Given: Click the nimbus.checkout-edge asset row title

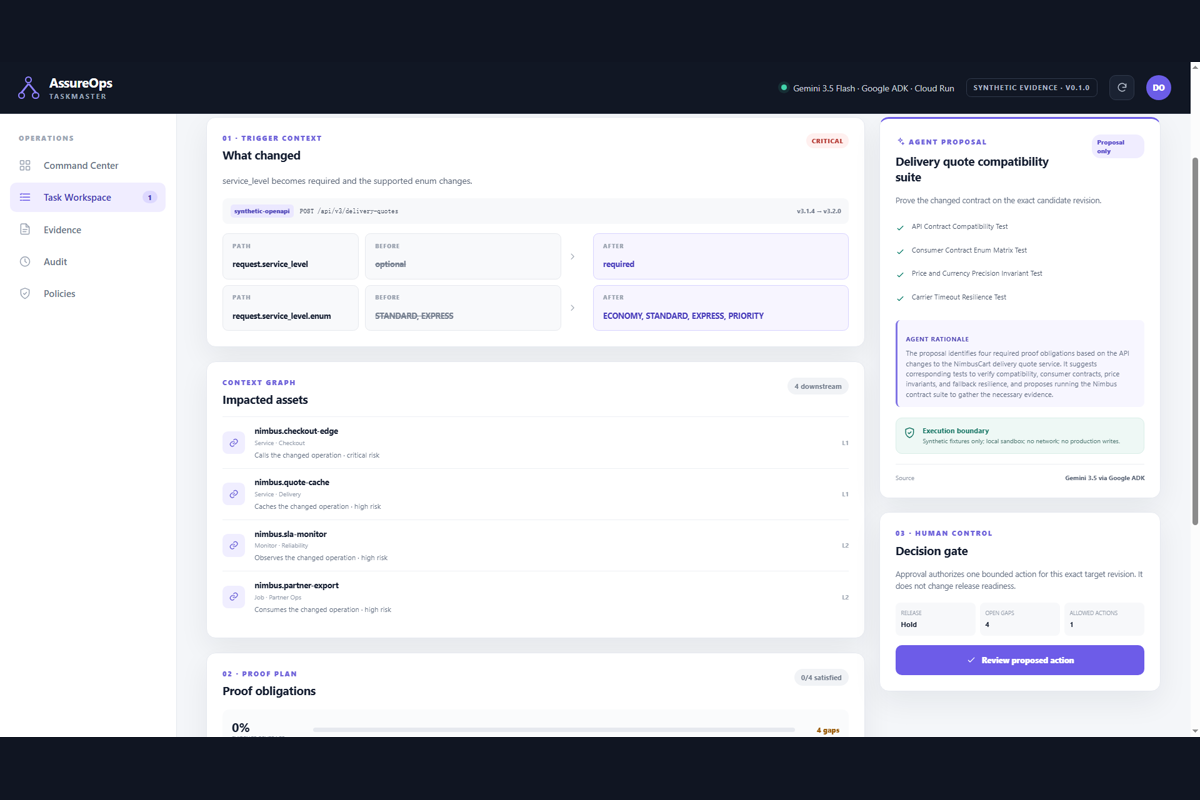Looking at the screenshot, I should (296, 431).
